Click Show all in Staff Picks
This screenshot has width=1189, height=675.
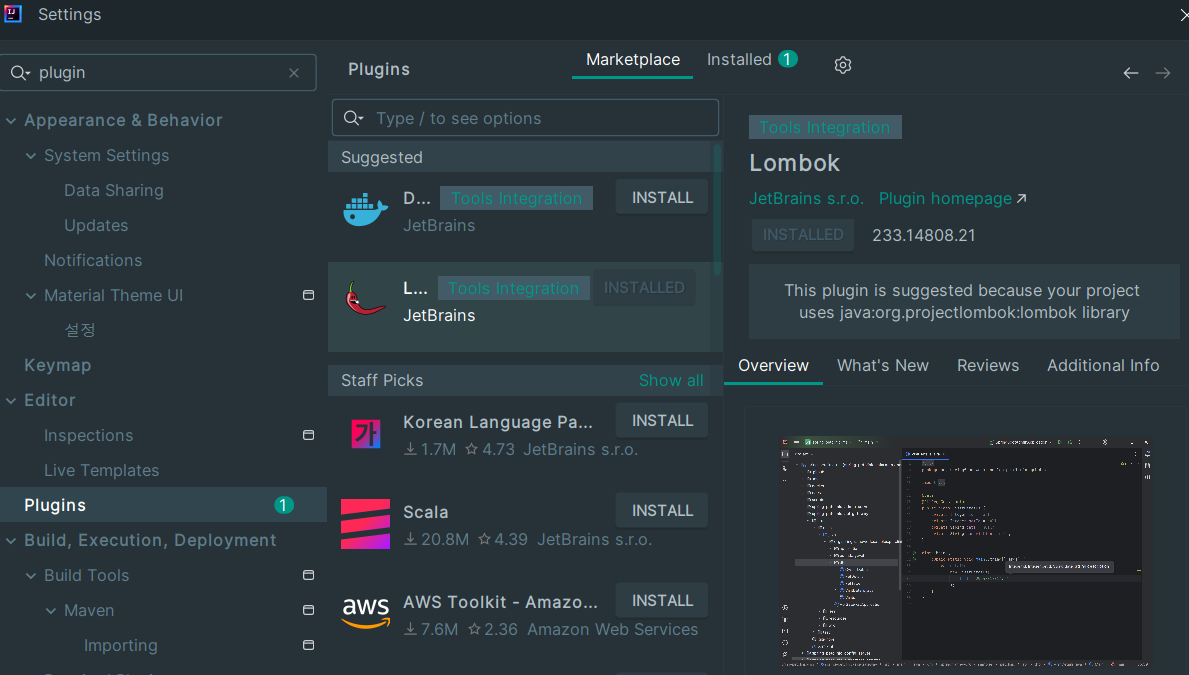tap(671, 381)
